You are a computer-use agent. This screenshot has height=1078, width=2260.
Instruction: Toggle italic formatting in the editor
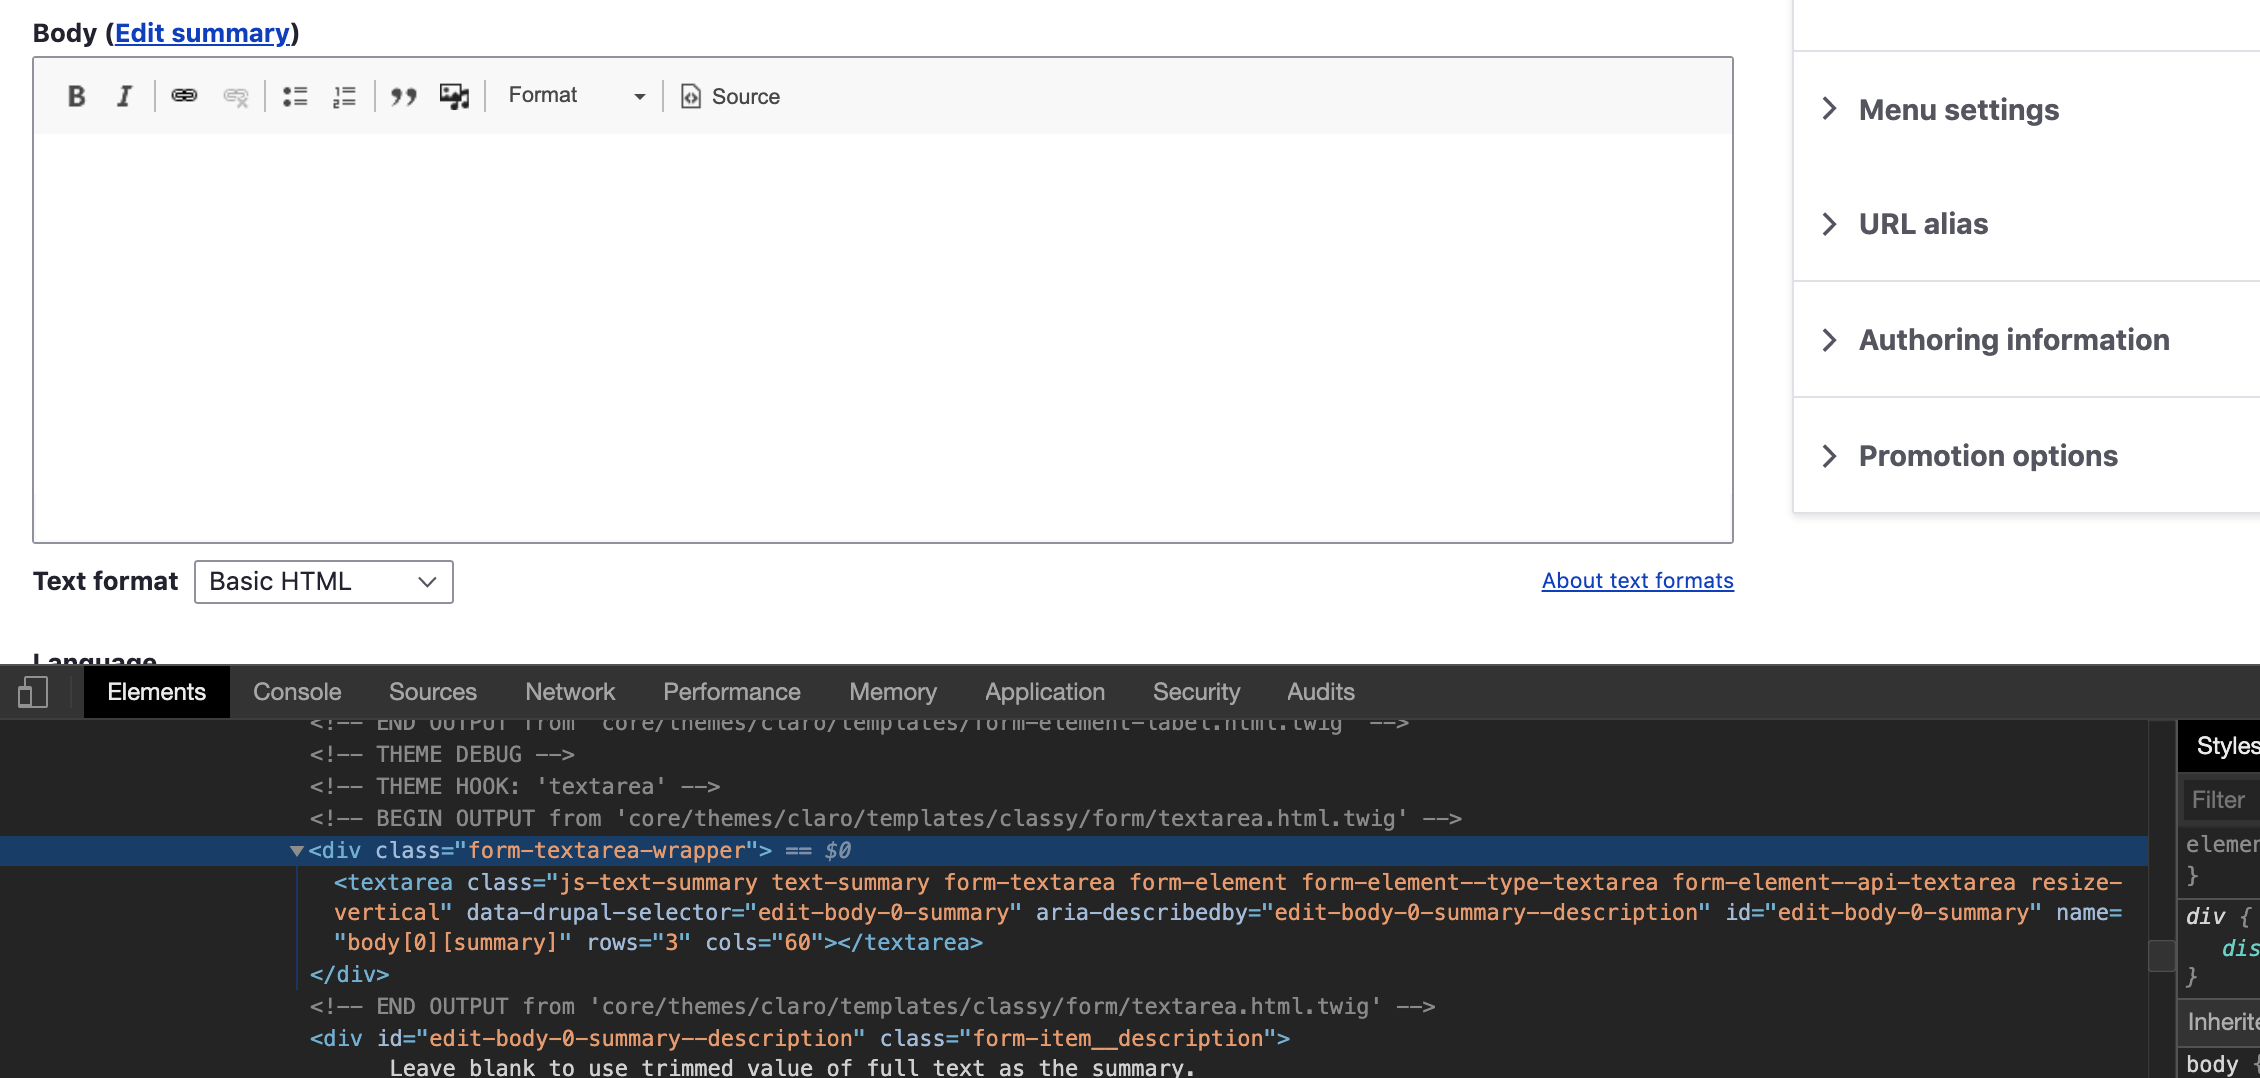pos(124,96)
